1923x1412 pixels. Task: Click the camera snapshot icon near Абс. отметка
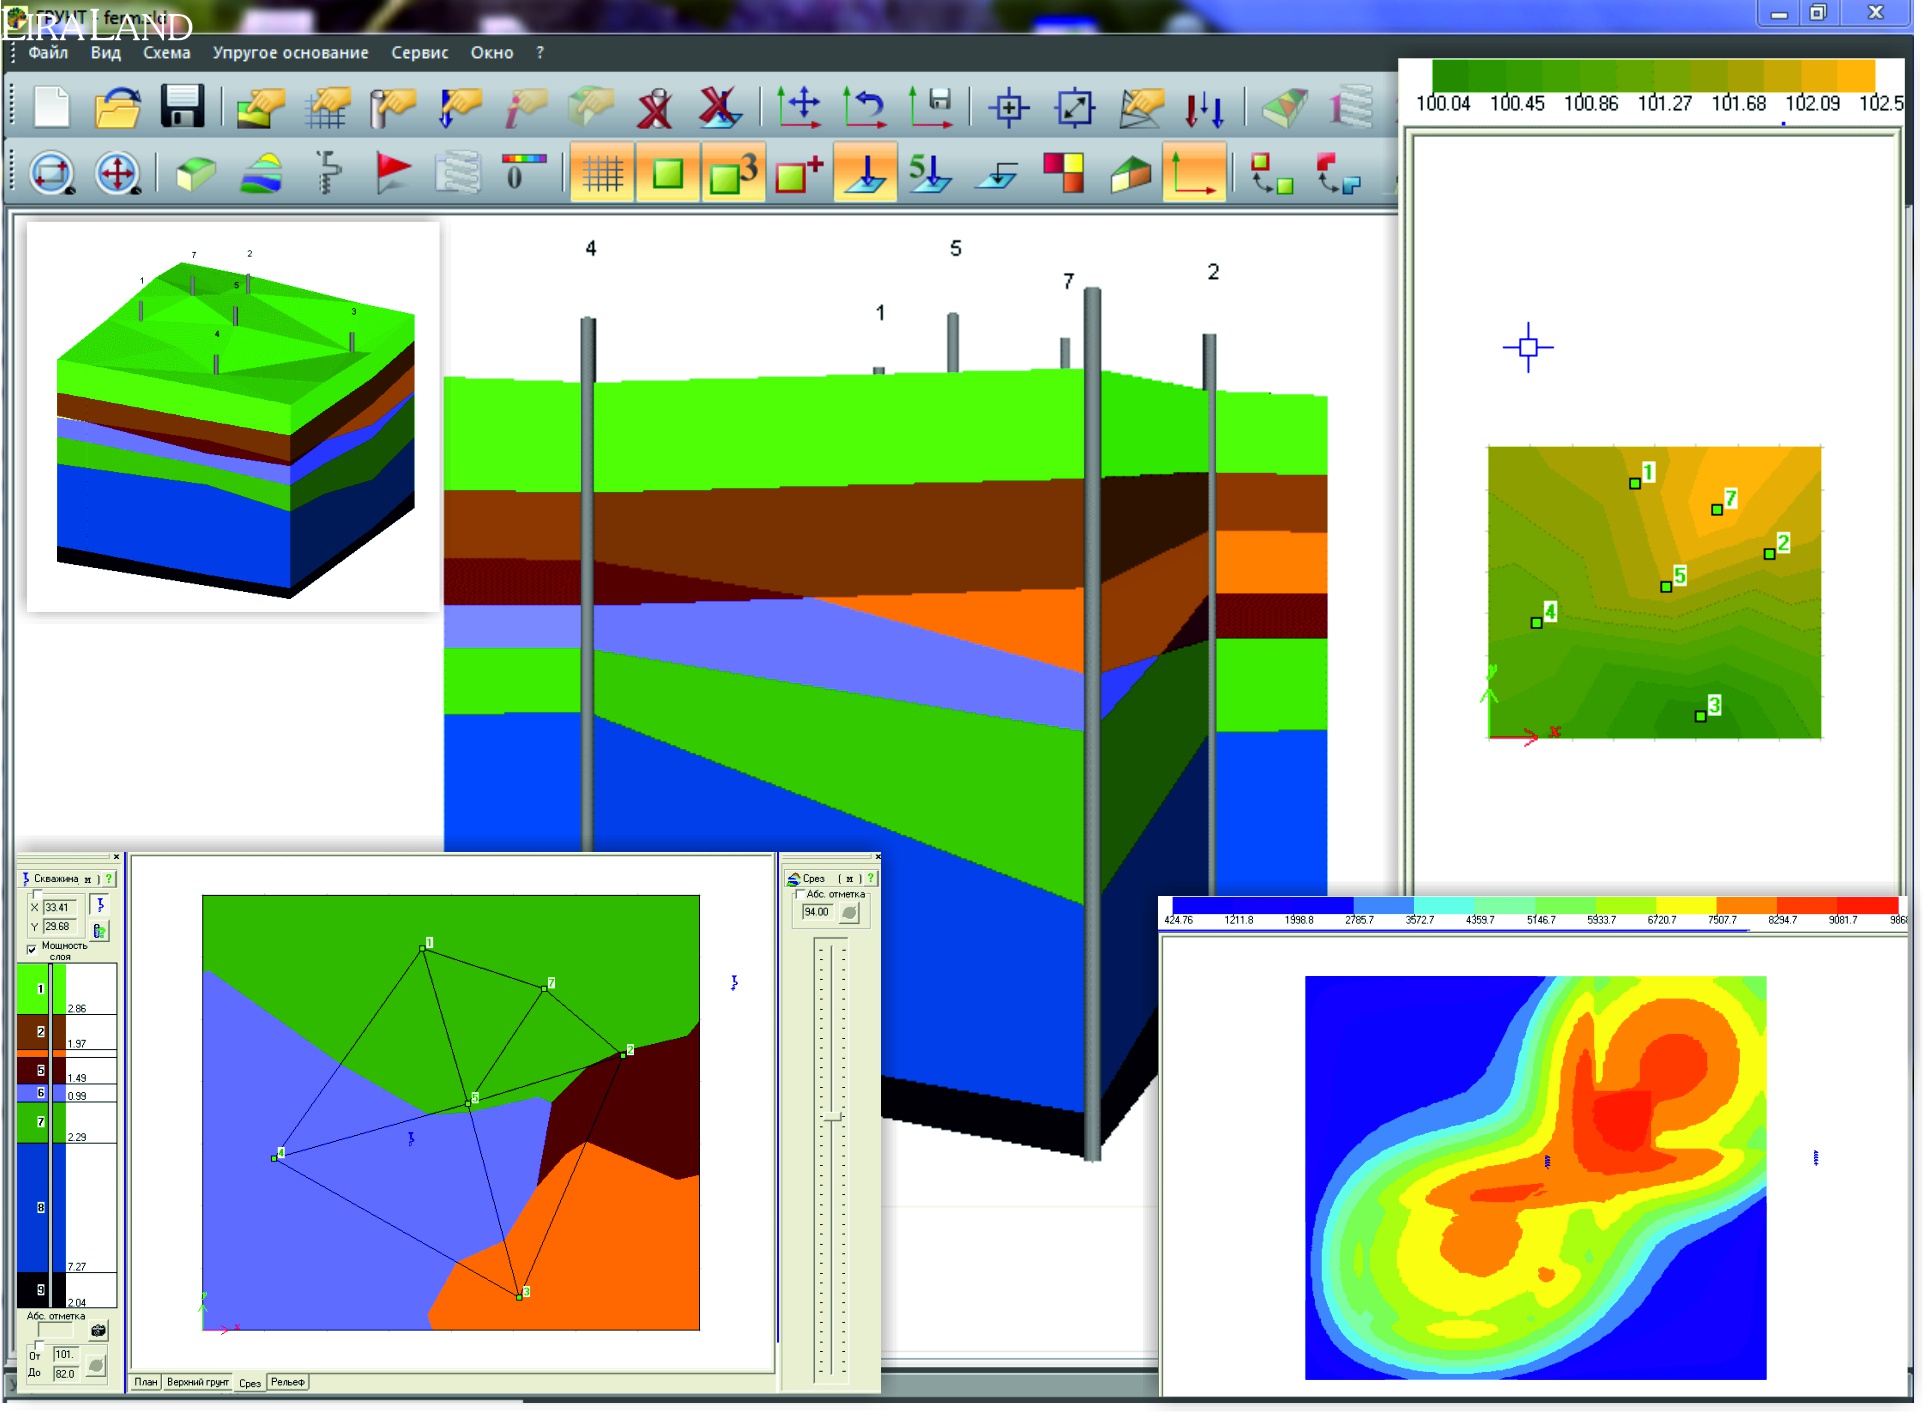98,1331
